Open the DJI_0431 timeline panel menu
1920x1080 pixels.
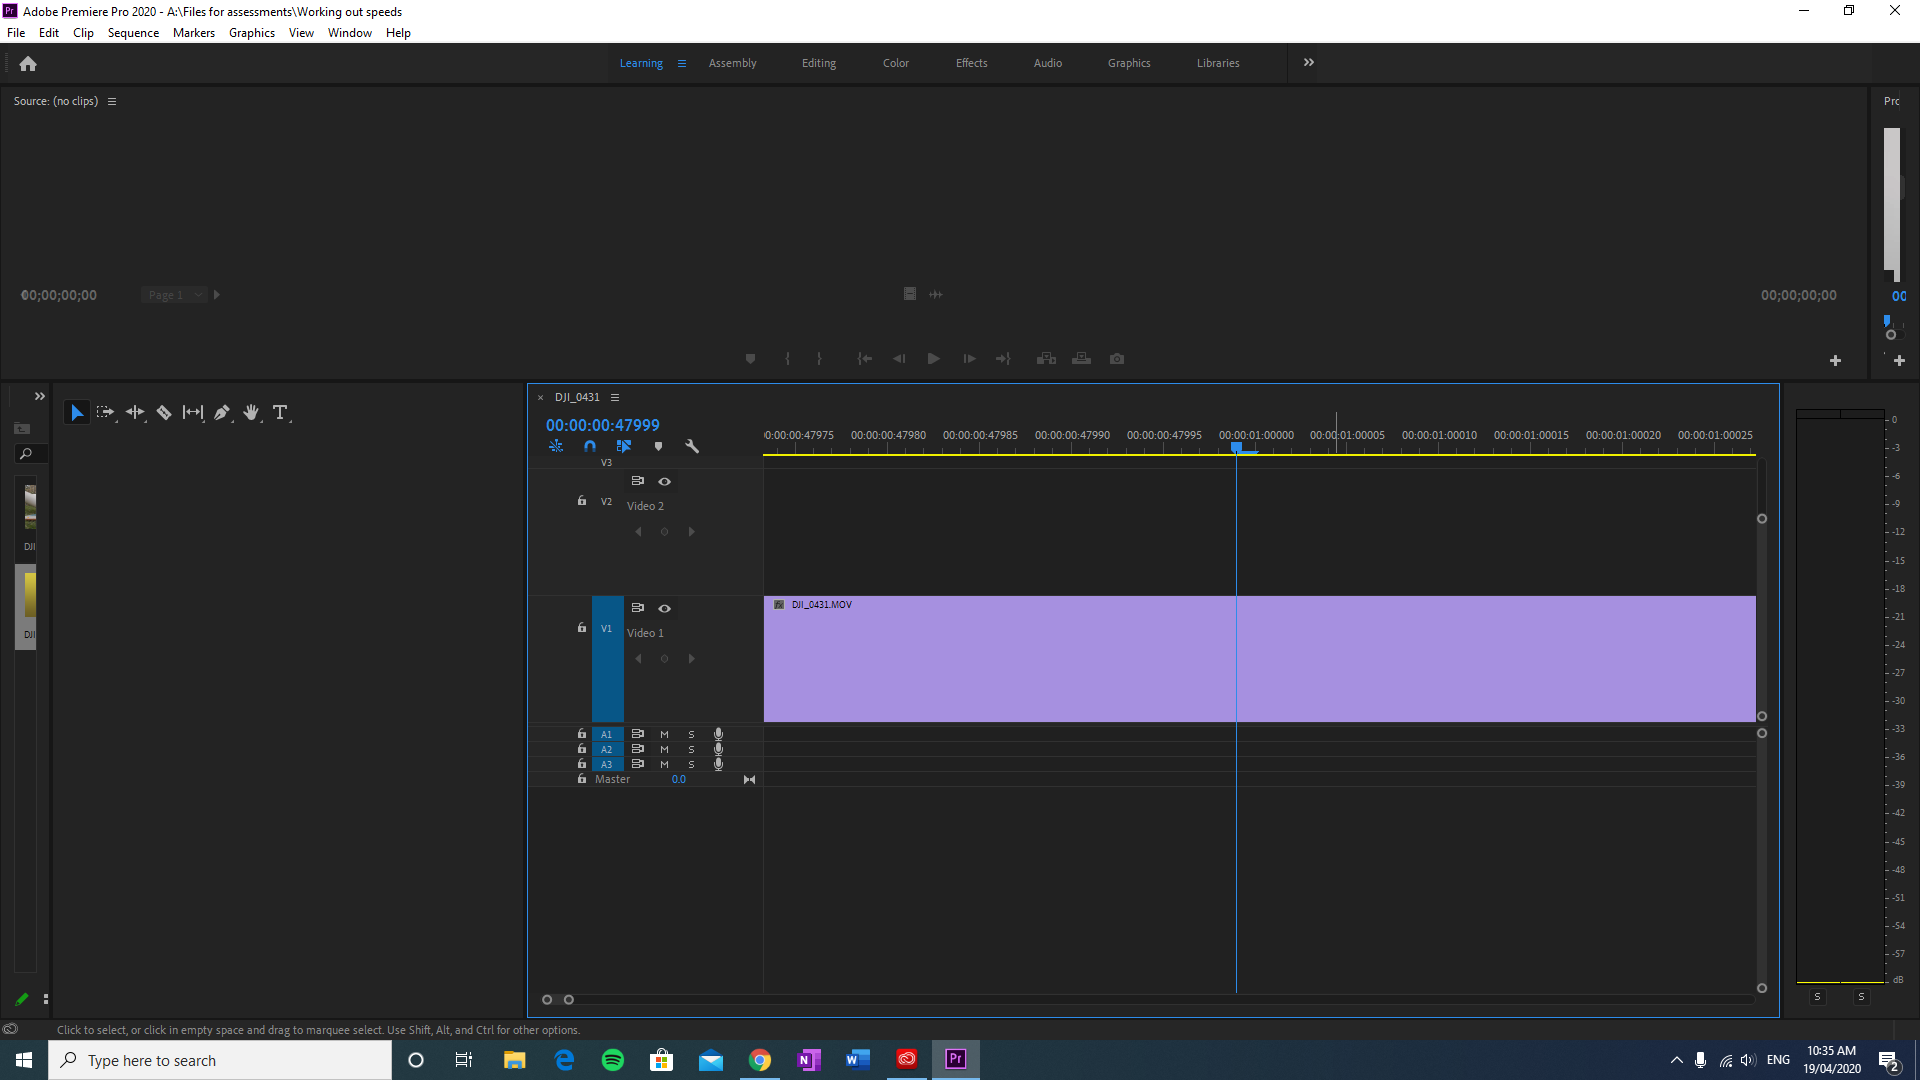(x=615, y=397)
